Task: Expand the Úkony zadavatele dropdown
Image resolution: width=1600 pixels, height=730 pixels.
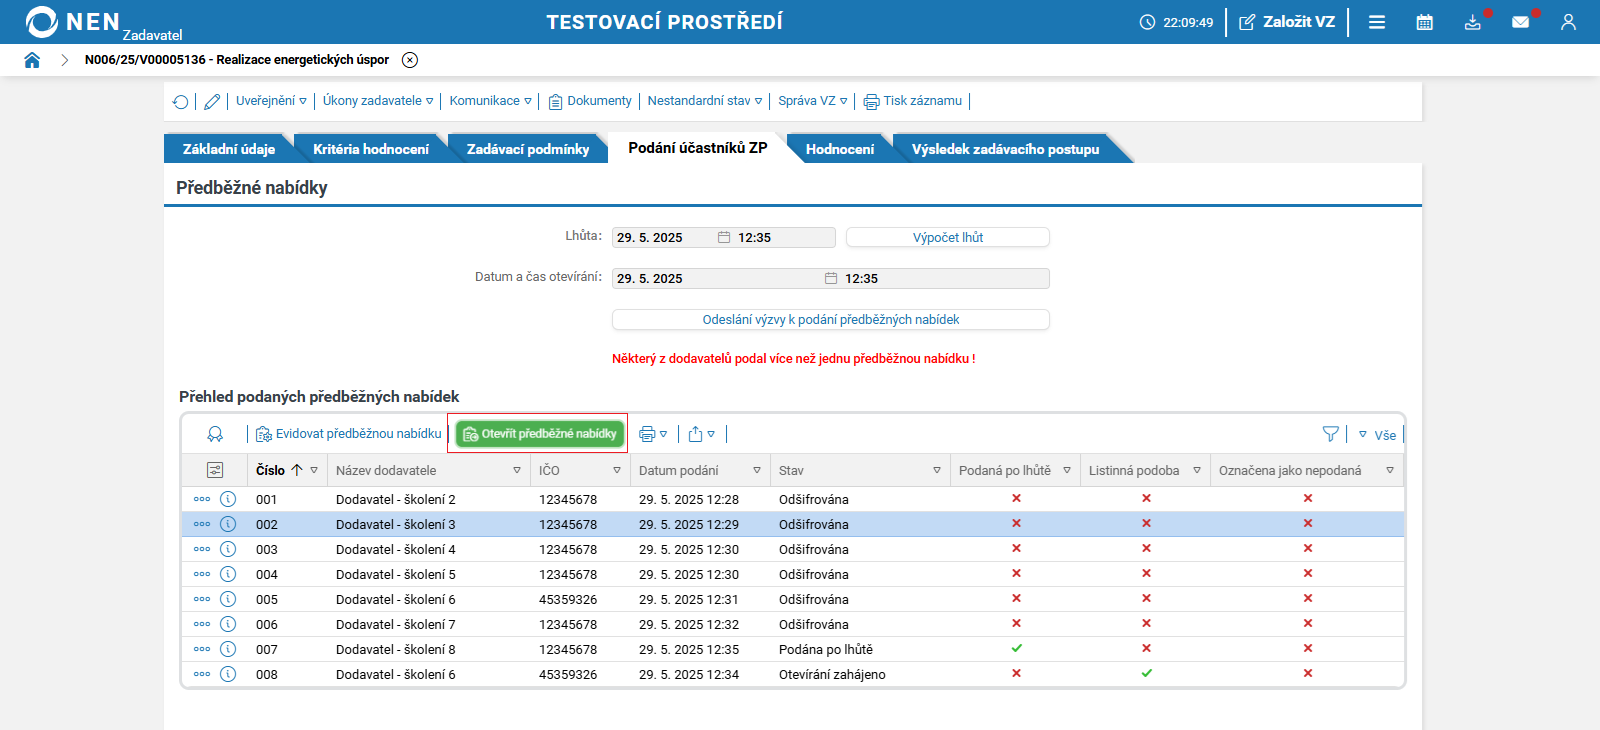Action: [377, 101]
